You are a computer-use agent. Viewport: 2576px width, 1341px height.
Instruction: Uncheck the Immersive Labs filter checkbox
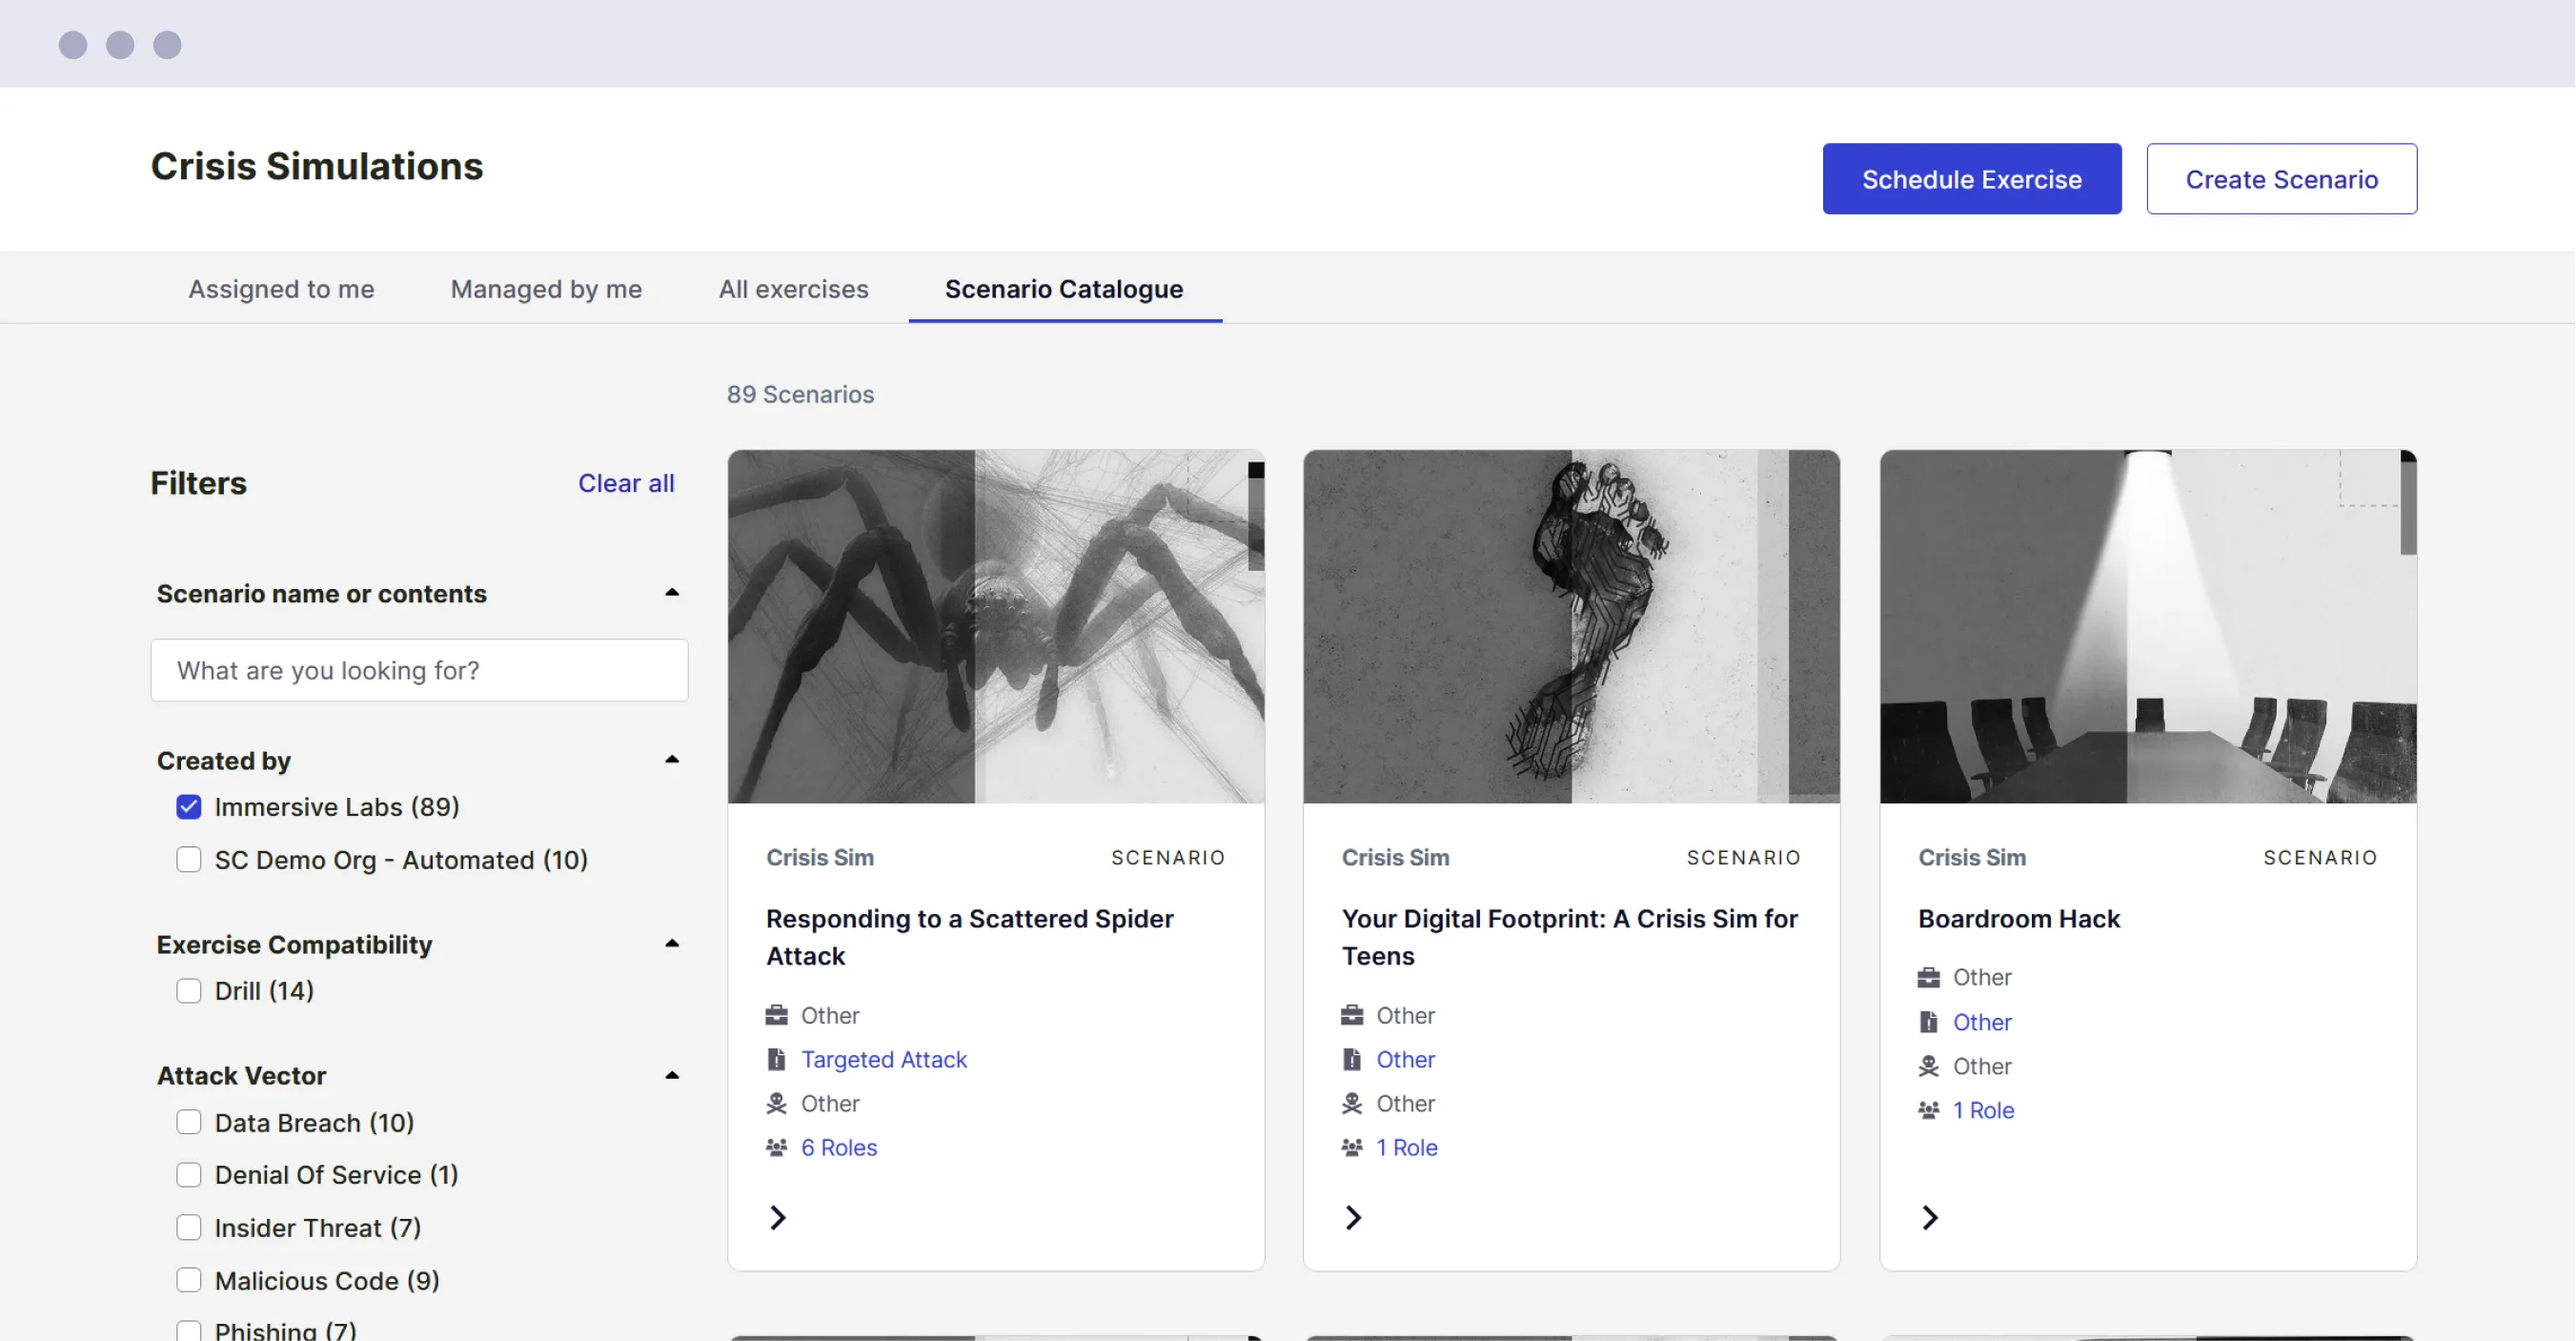pyautogui.click(x=189, y=807)
